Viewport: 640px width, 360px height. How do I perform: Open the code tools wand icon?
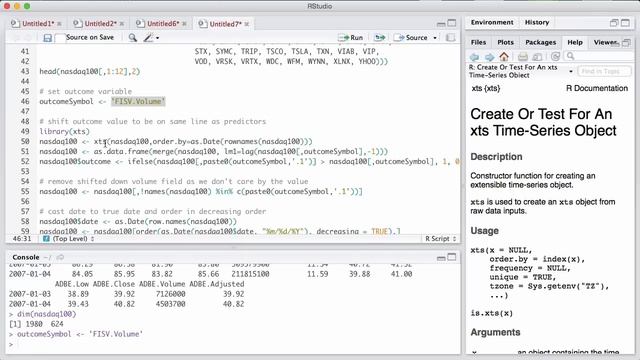(148, 38)
